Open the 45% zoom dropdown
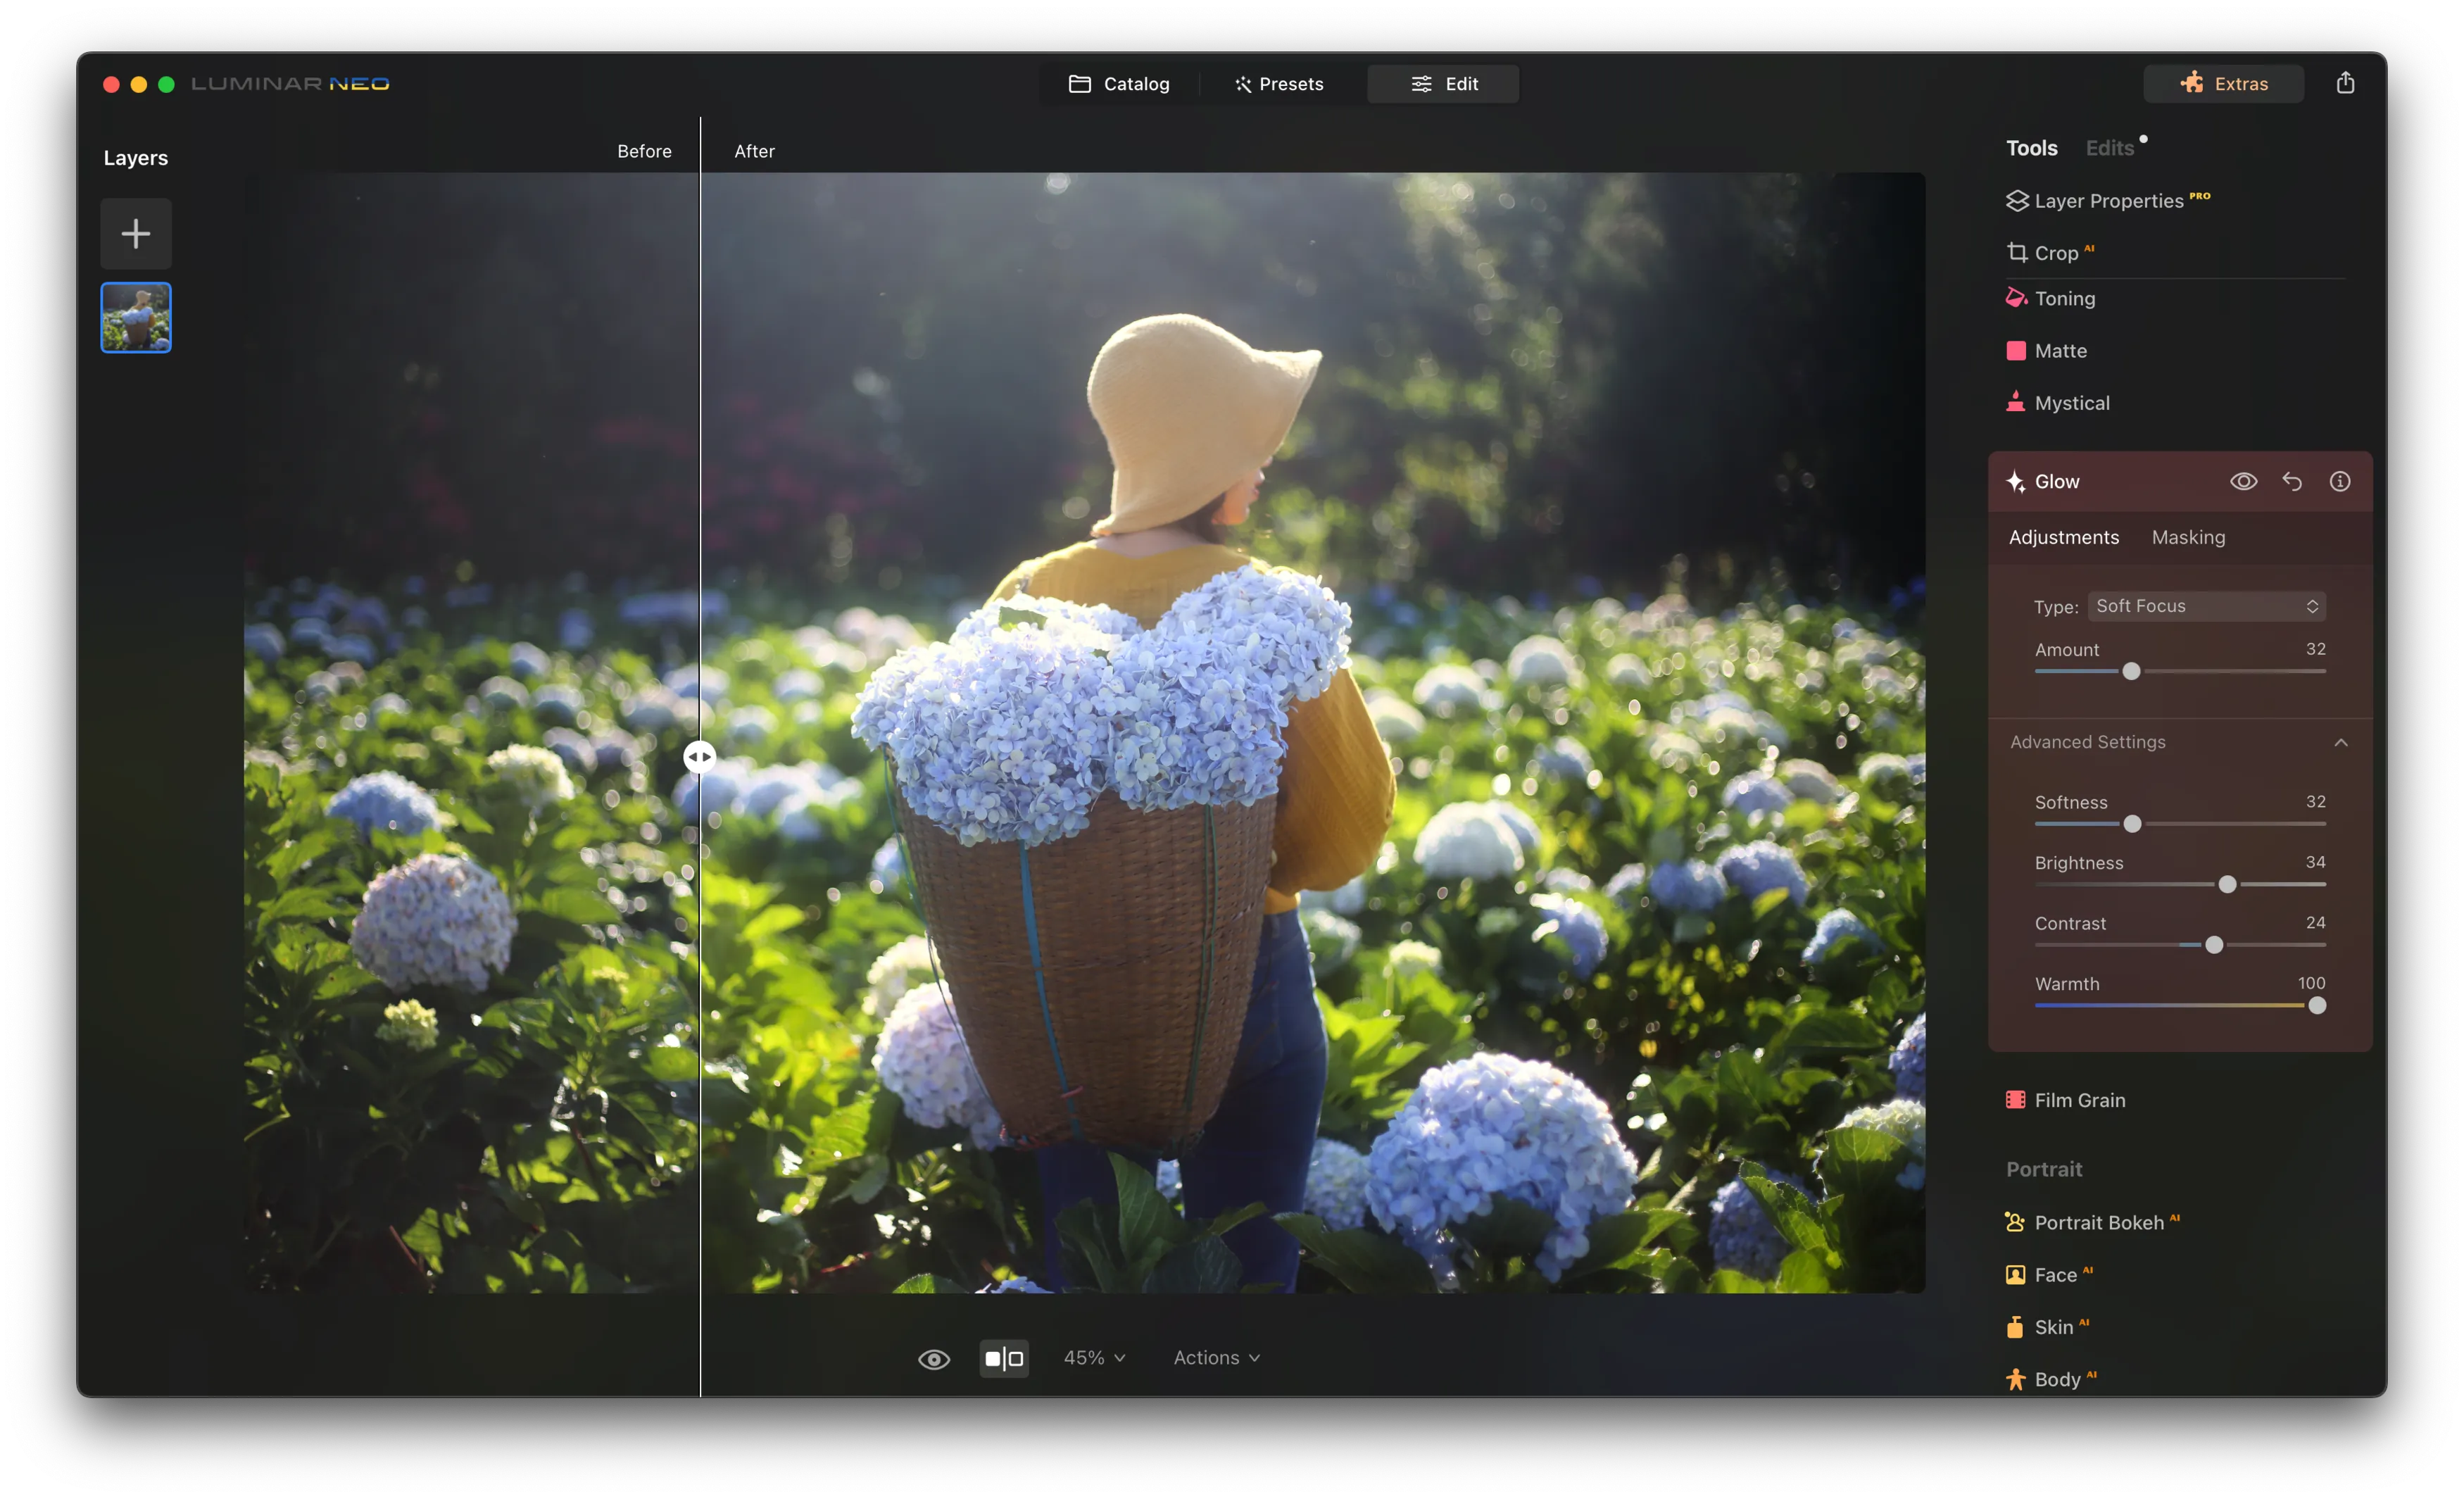Image resolution: width=2464 pixels, height=1499 pixels. [x=1093, y=1358]
